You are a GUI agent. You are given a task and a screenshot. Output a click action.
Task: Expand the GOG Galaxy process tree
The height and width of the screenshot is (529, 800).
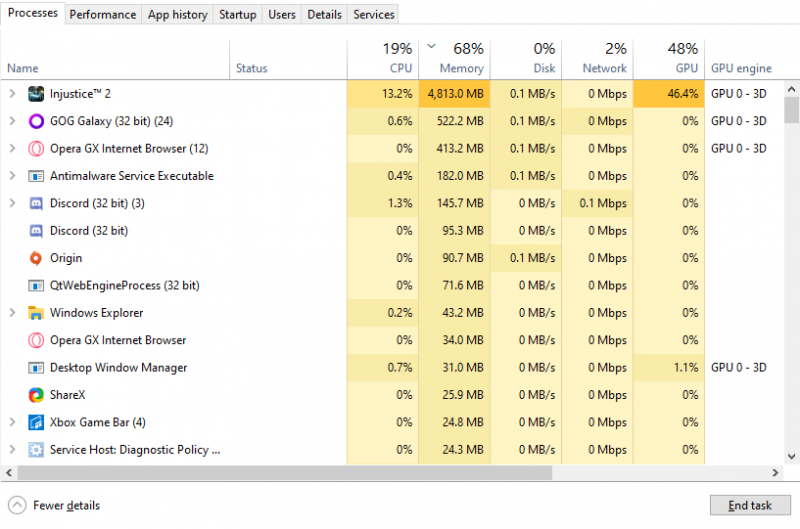pos(12,121)
